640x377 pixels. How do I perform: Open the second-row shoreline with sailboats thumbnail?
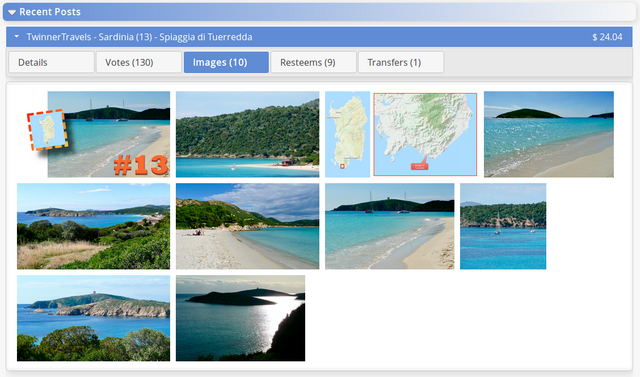point(389,226)
